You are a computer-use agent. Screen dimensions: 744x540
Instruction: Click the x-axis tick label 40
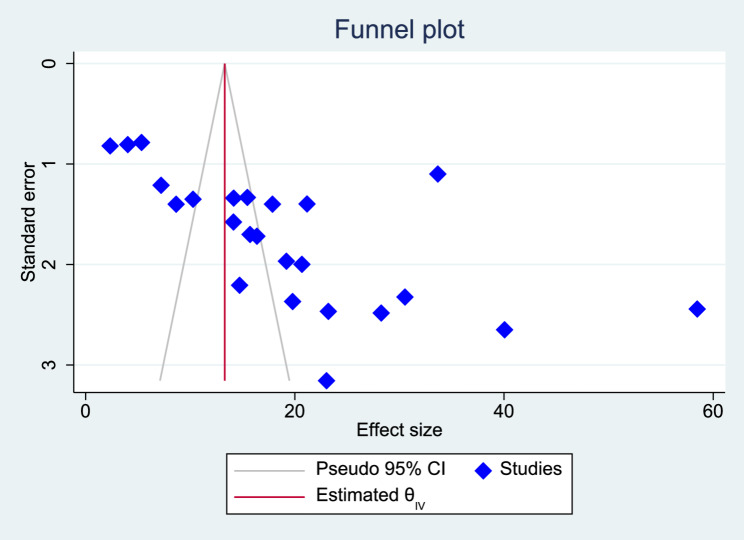point(504,411)
